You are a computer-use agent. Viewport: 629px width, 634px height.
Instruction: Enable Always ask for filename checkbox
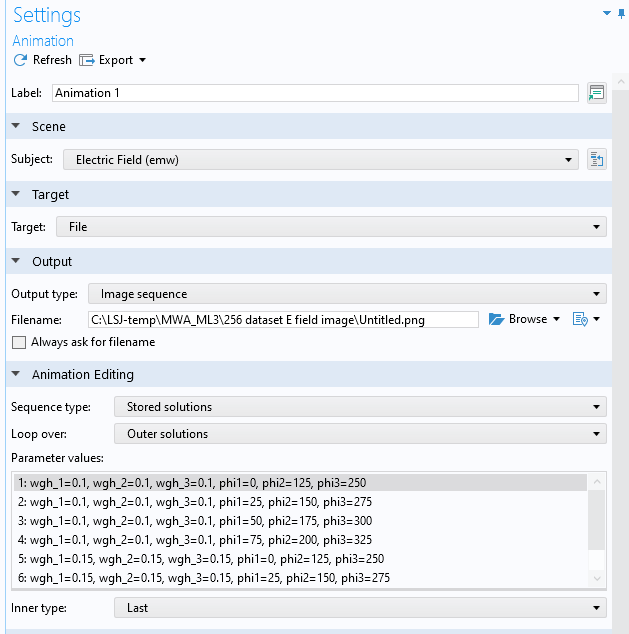(18, 342)
